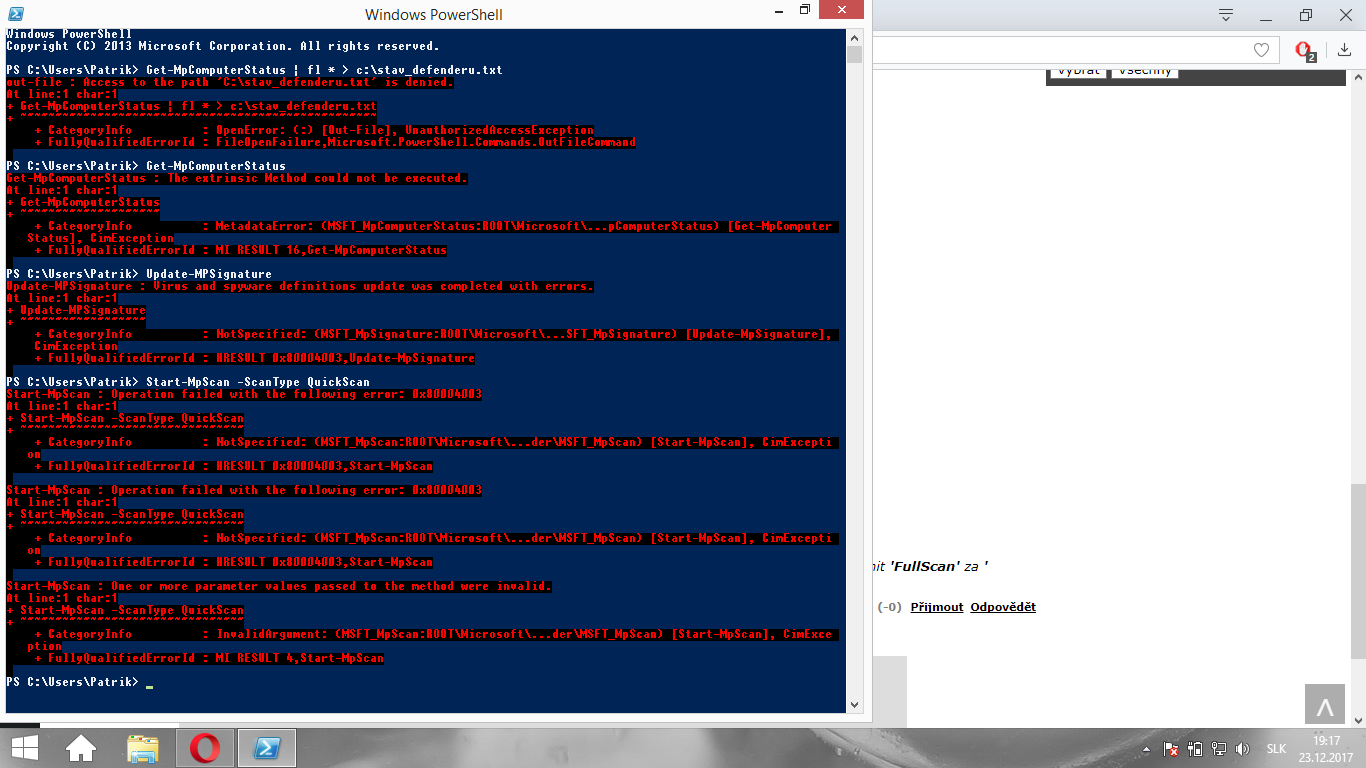Click the 'Windows PowerShell' title bar text
This screenshot has height=768, width=1366.
(434, 14)
